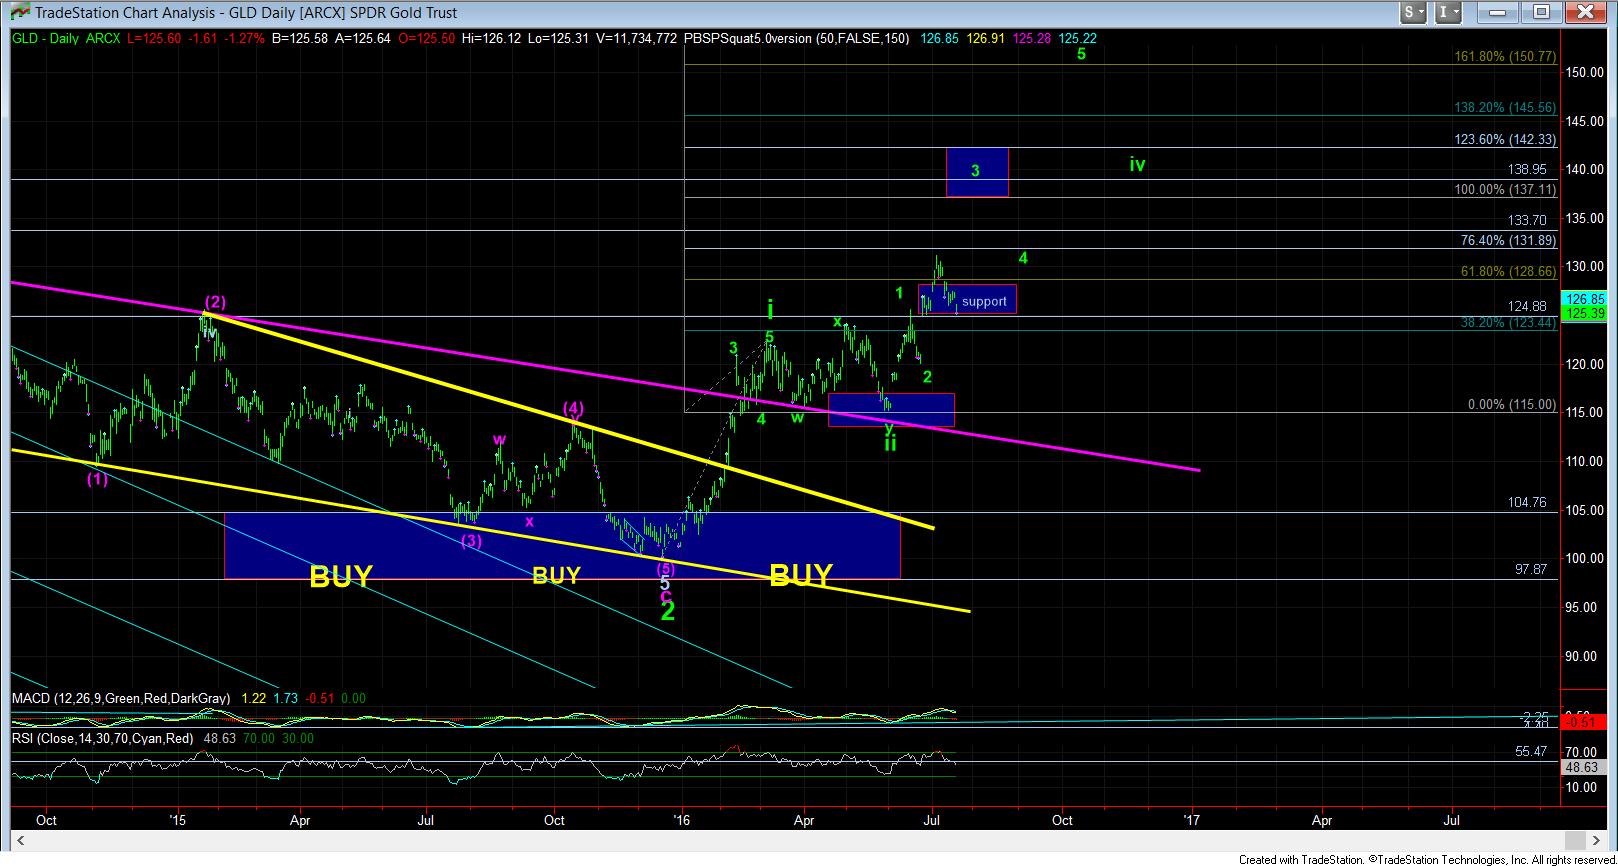The height and width of the screenshot is (866, 1618).
Task: Click the magenta (3) wave label
Action: pos(472,540)
